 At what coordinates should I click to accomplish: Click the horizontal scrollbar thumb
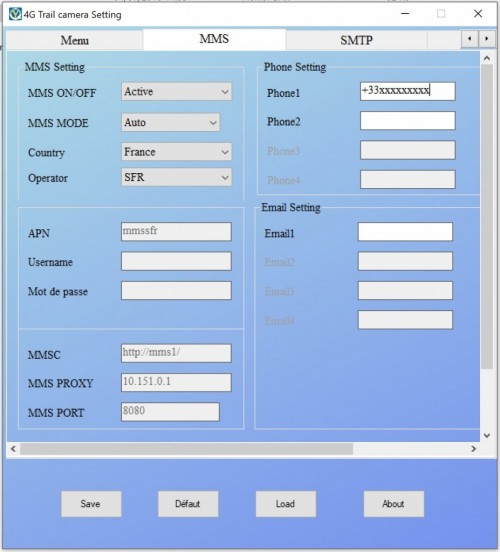(187, 449)
